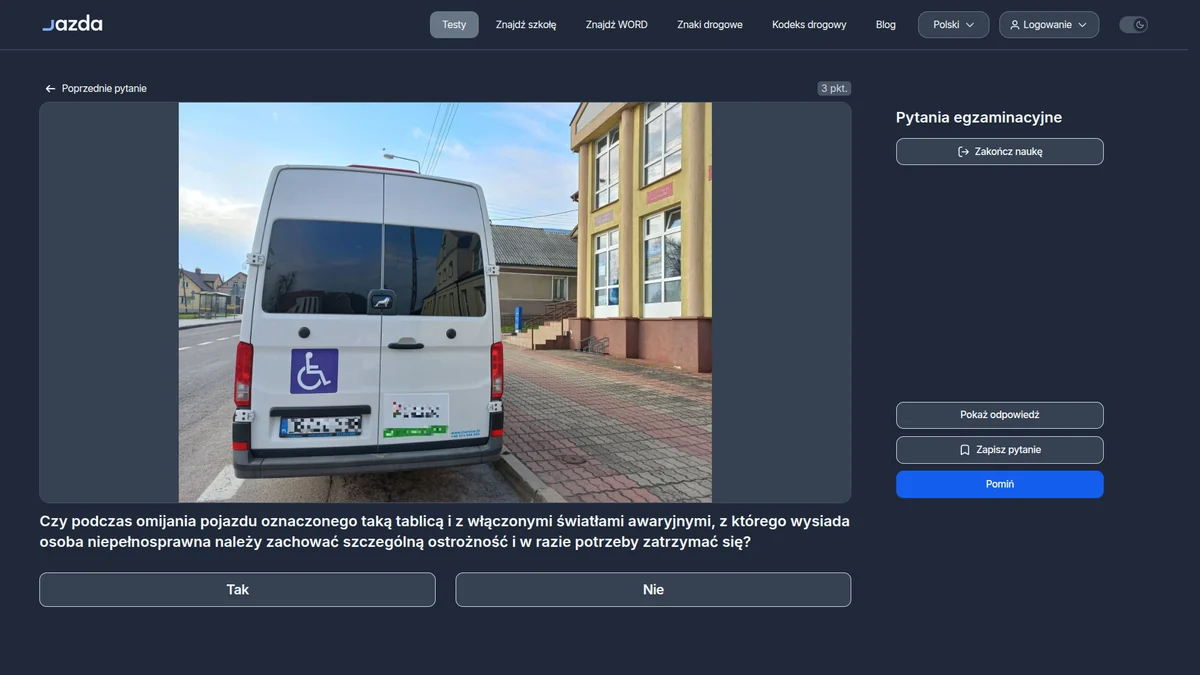Image resolution: width=1200 pixels, height=675 pixels.
Task: Open Znajdź WORD menu item
Action: [x=617, y=25]
